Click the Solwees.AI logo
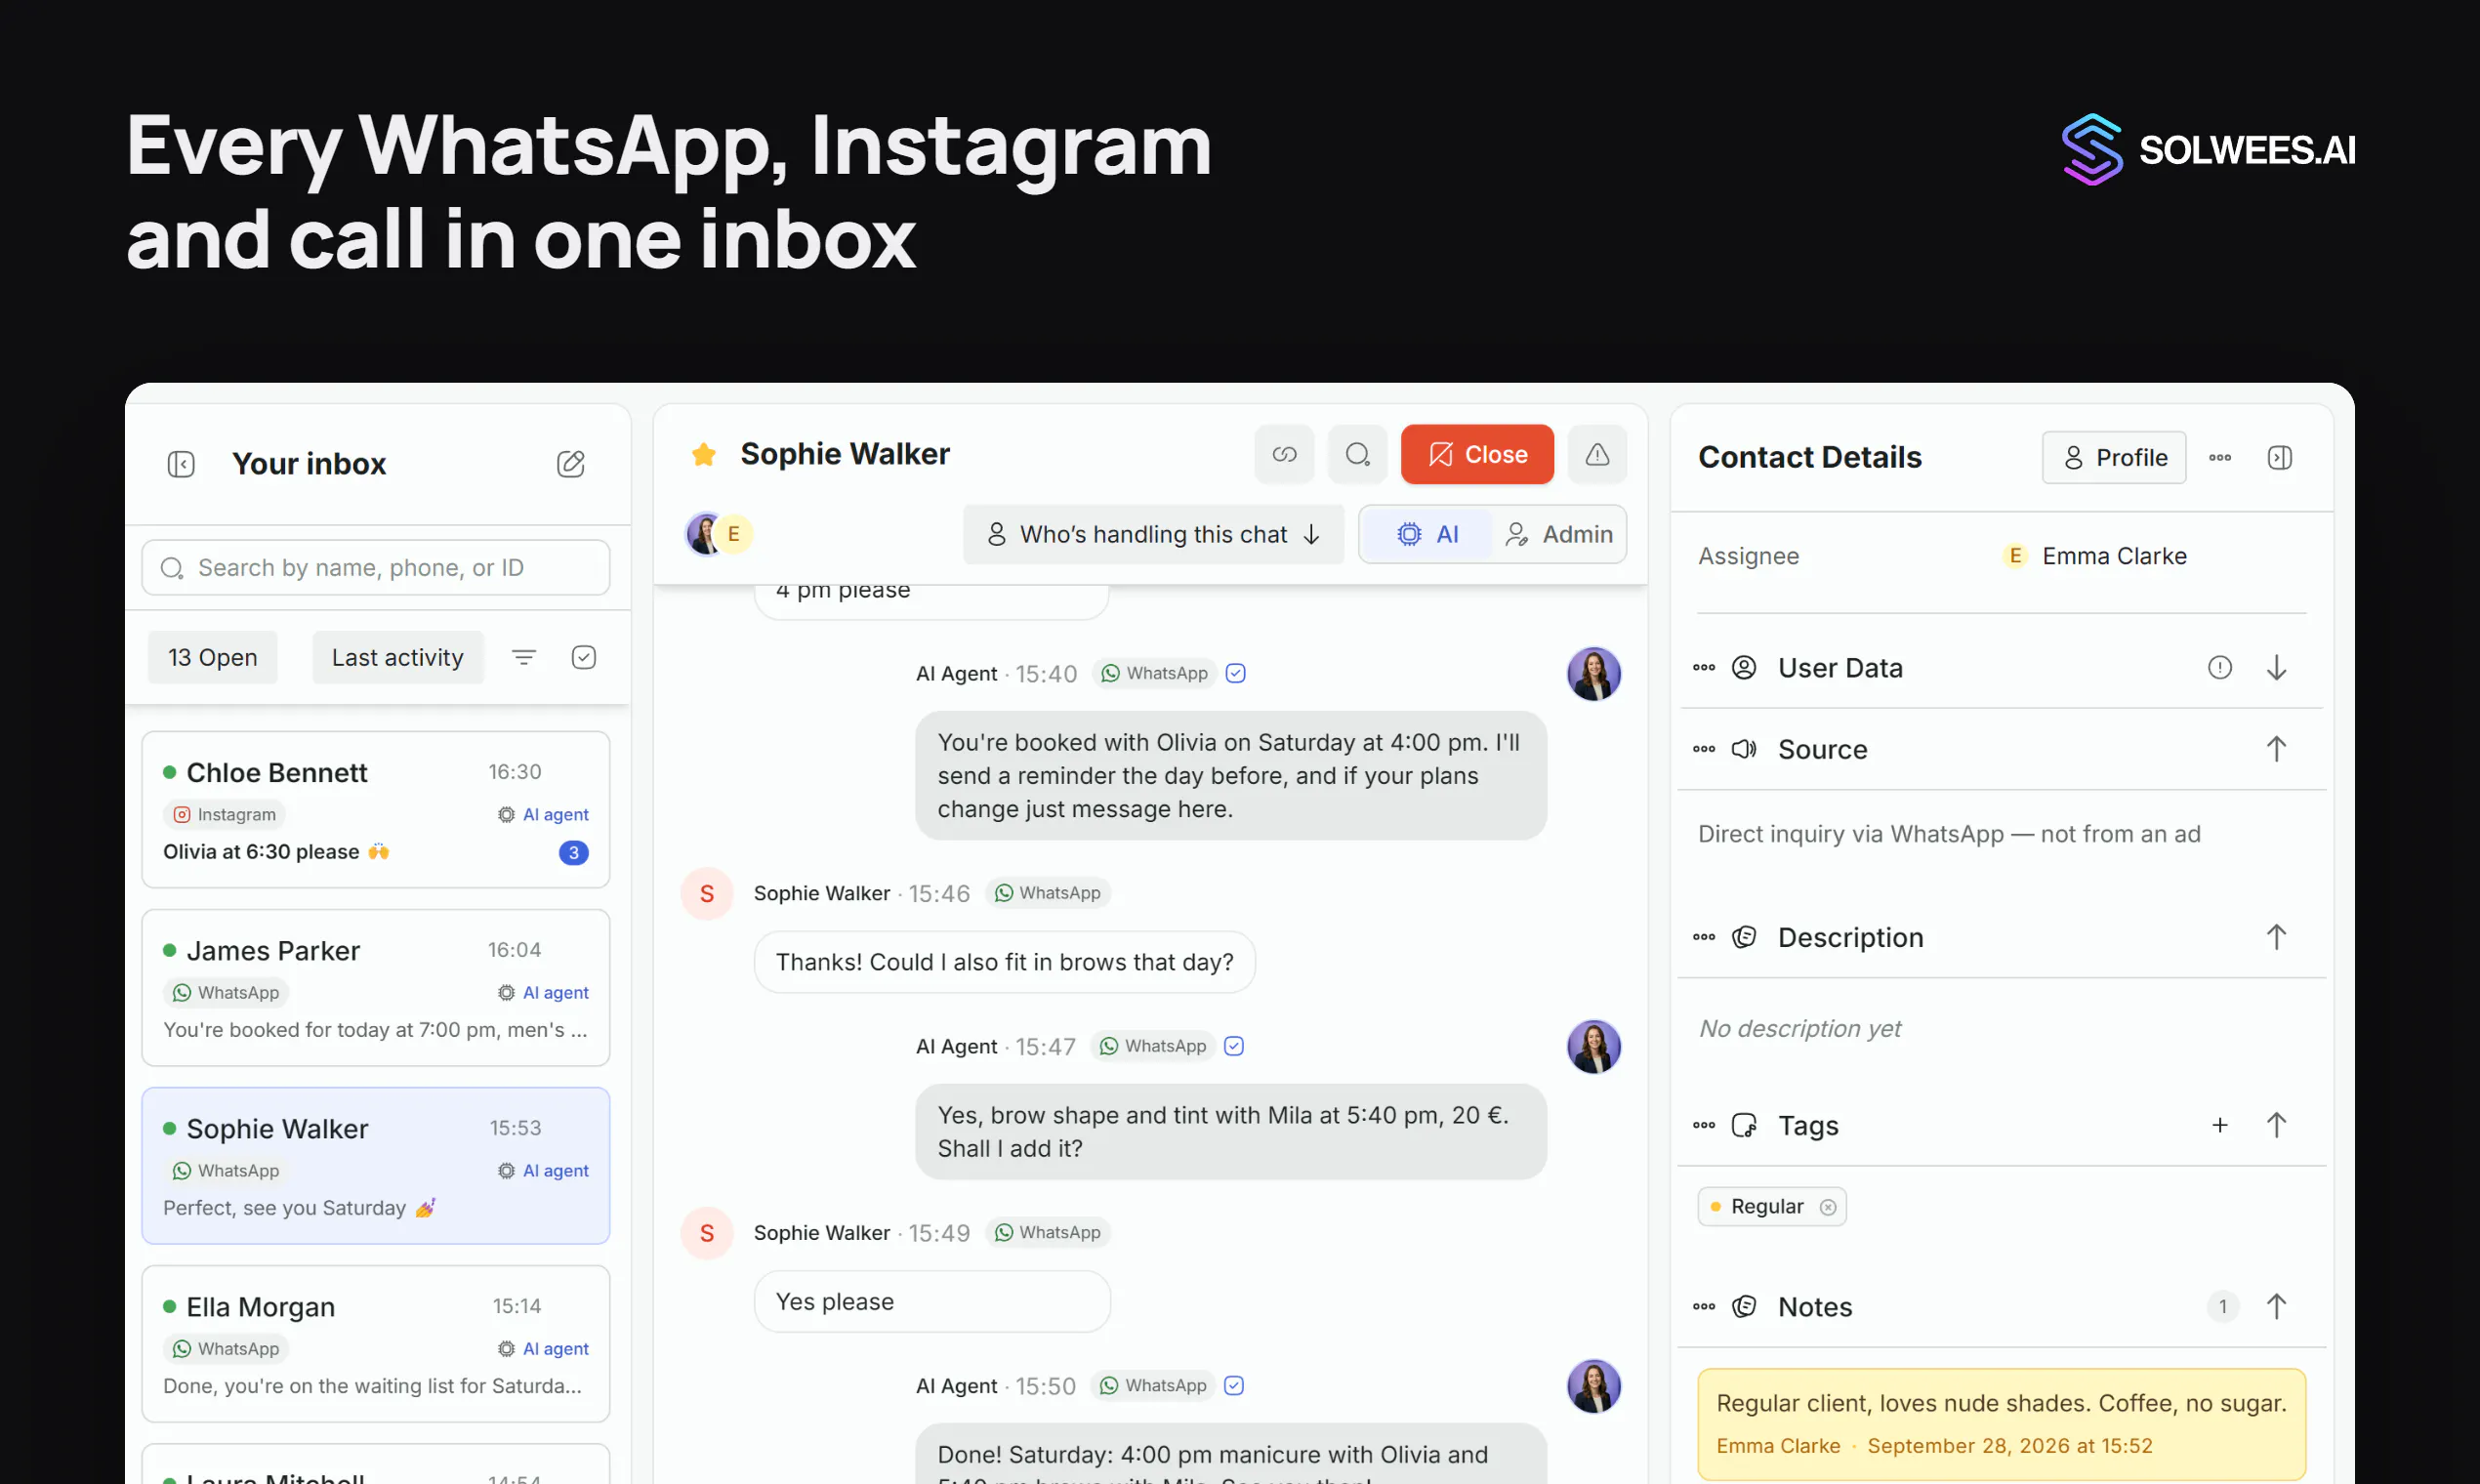The height and width of the screenshot is (1484, 2480). (x=2208, y=150)
